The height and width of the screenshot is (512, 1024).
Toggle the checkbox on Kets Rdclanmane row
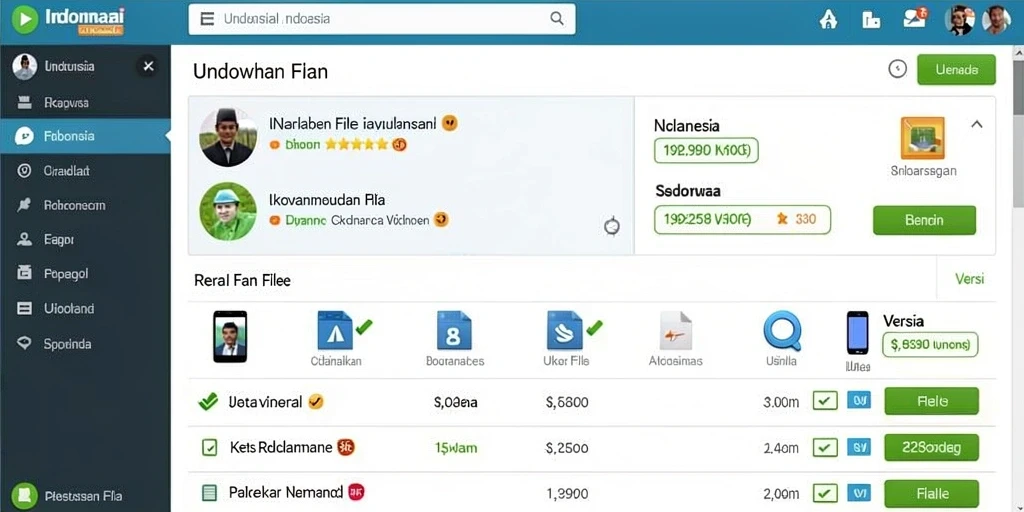click(x=209, y=447)
